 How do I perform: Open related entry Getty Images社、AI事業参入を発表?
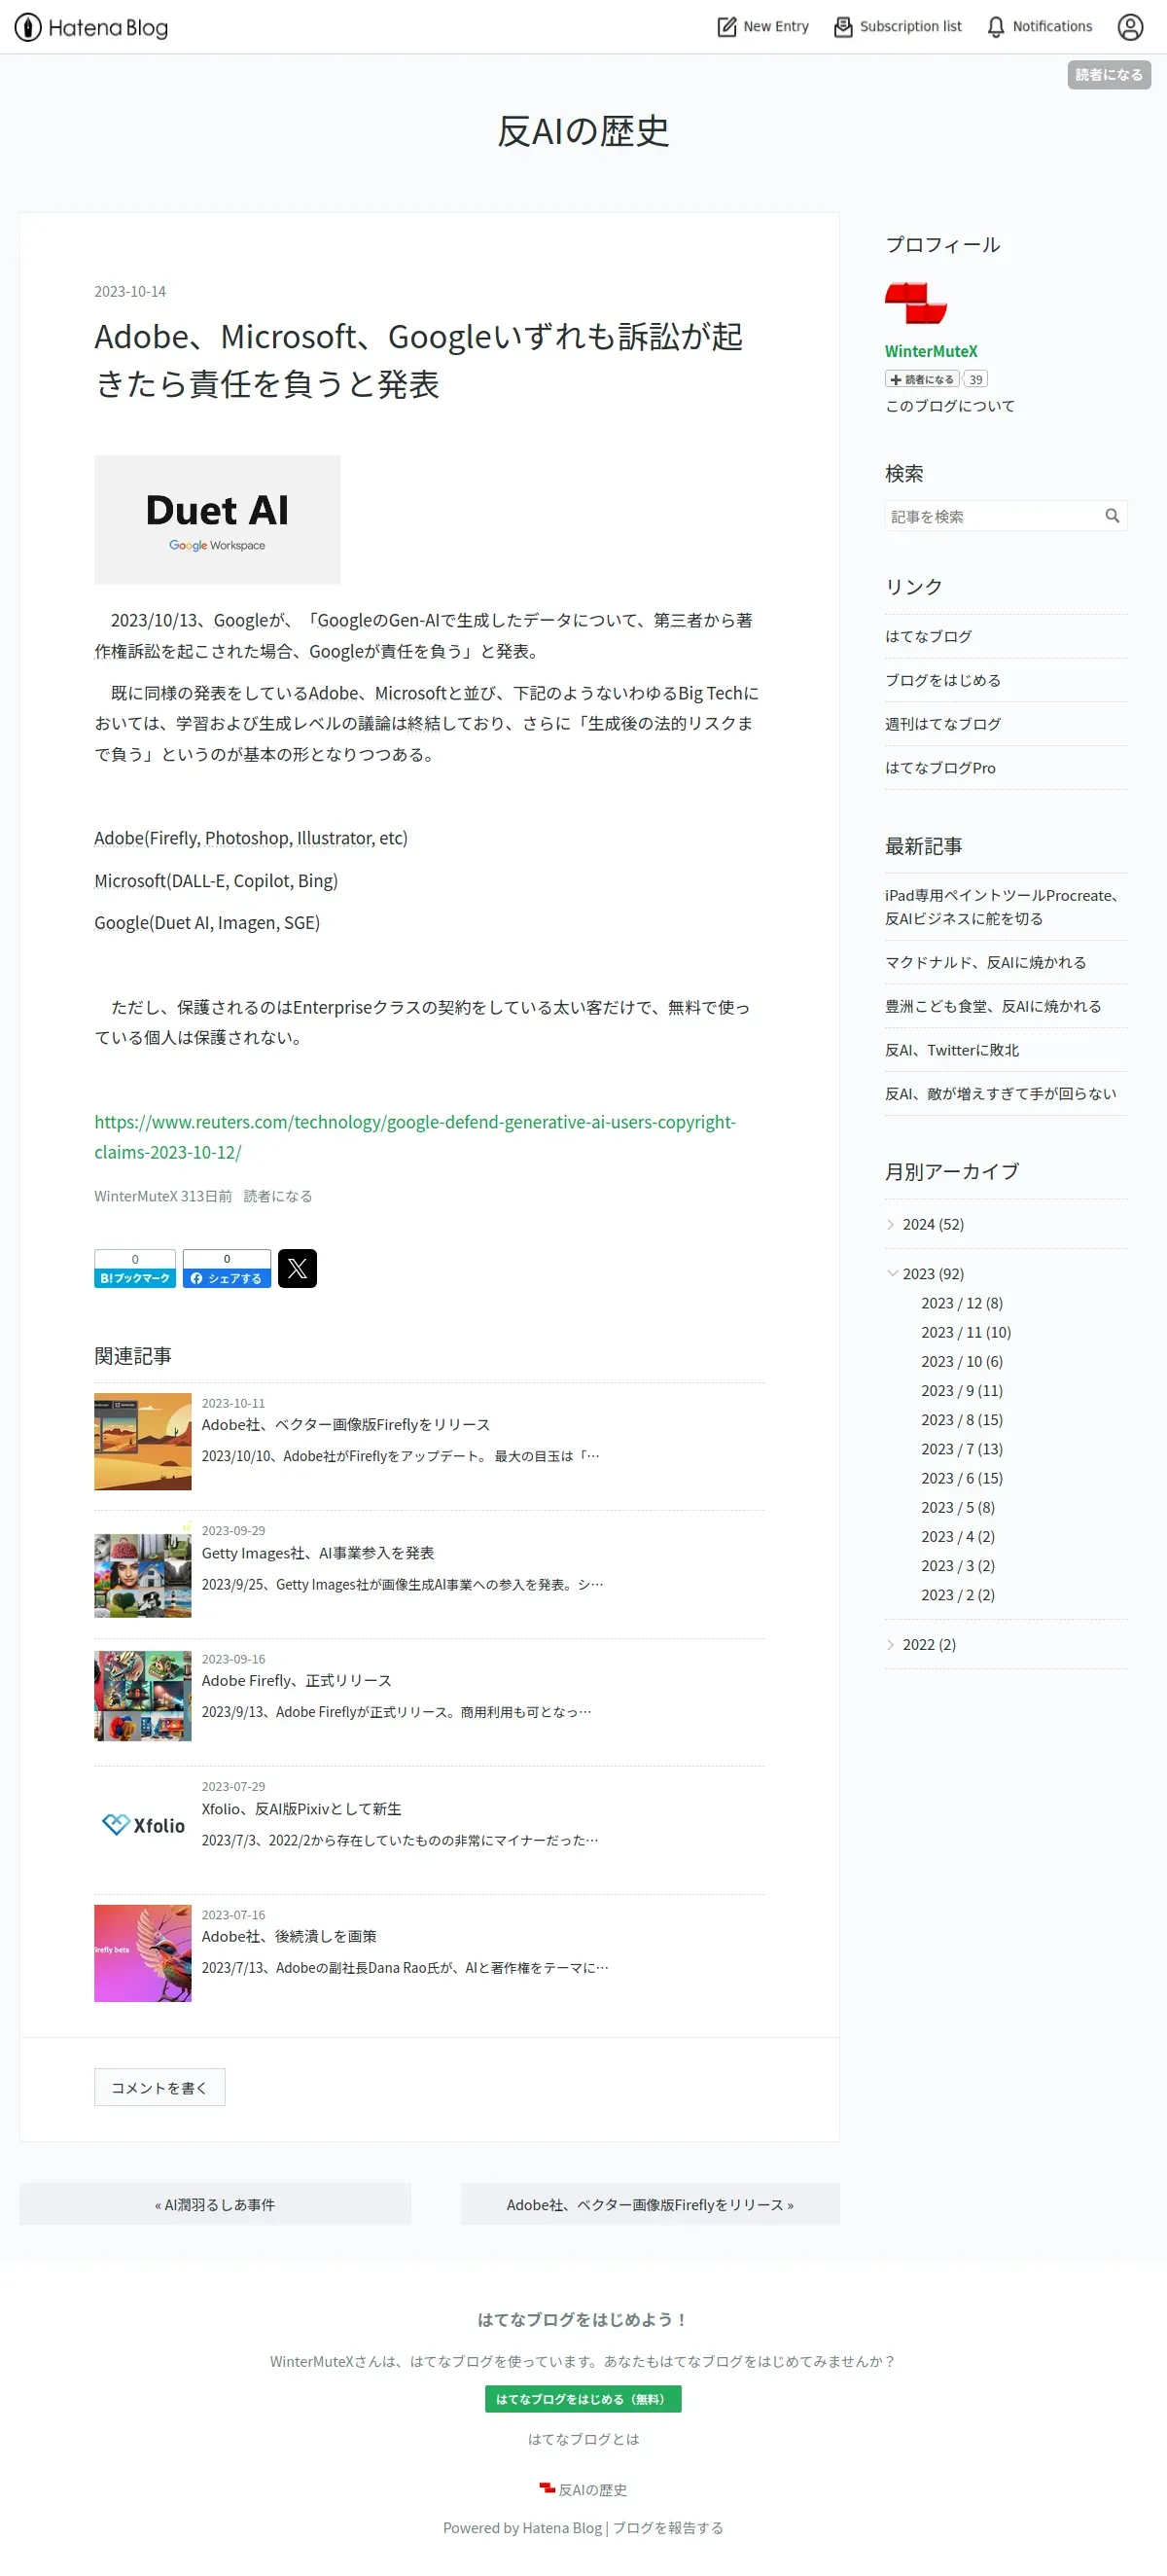click(318, 1554)
